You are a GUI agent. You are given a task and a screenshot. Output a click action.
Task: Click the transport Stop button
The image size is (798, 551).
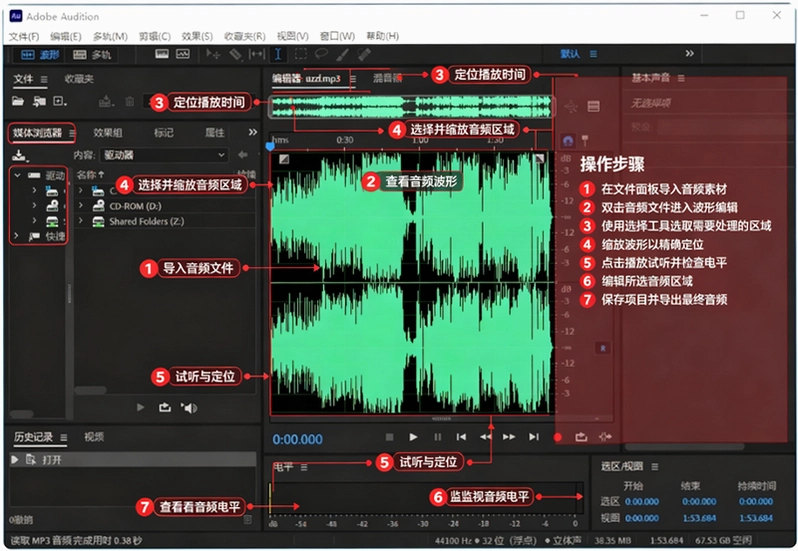click(x=389, y=437)
